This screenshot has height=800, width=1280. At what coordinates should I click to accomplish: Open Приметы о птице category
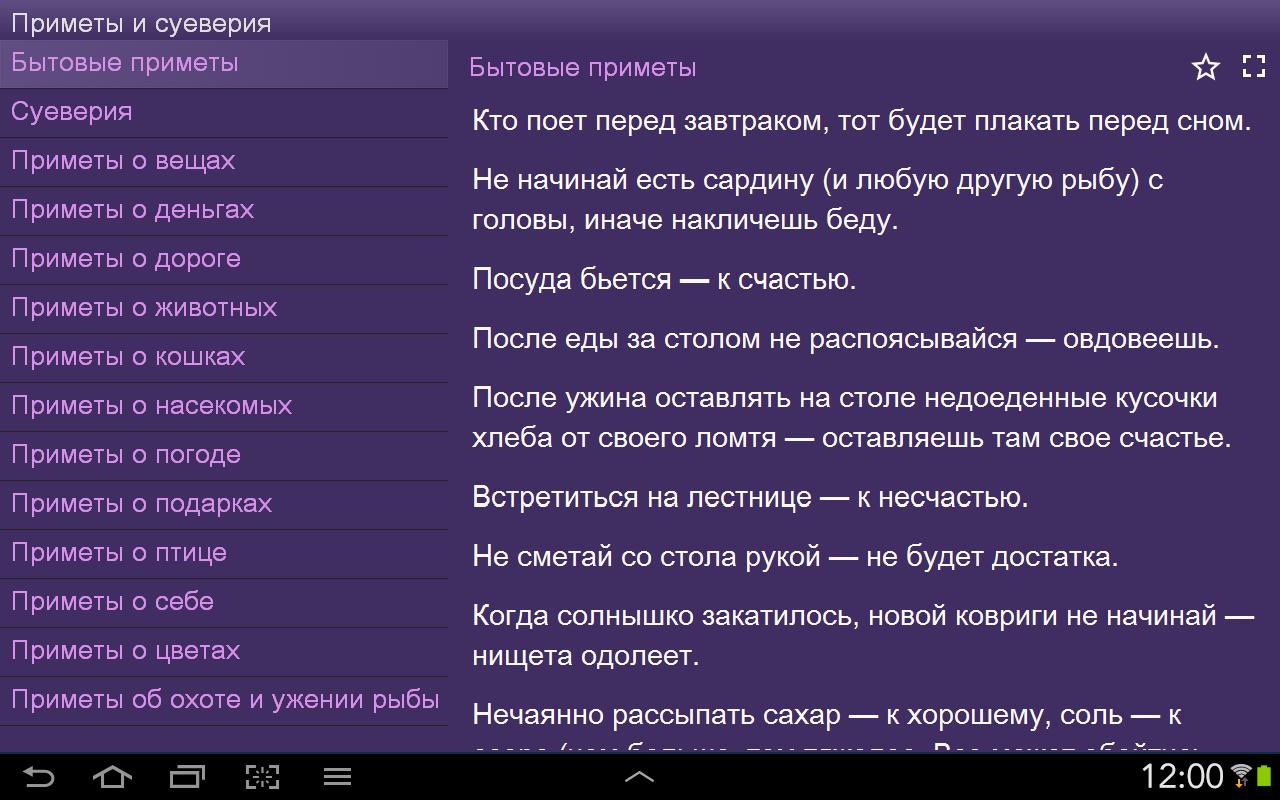[224, 553]
